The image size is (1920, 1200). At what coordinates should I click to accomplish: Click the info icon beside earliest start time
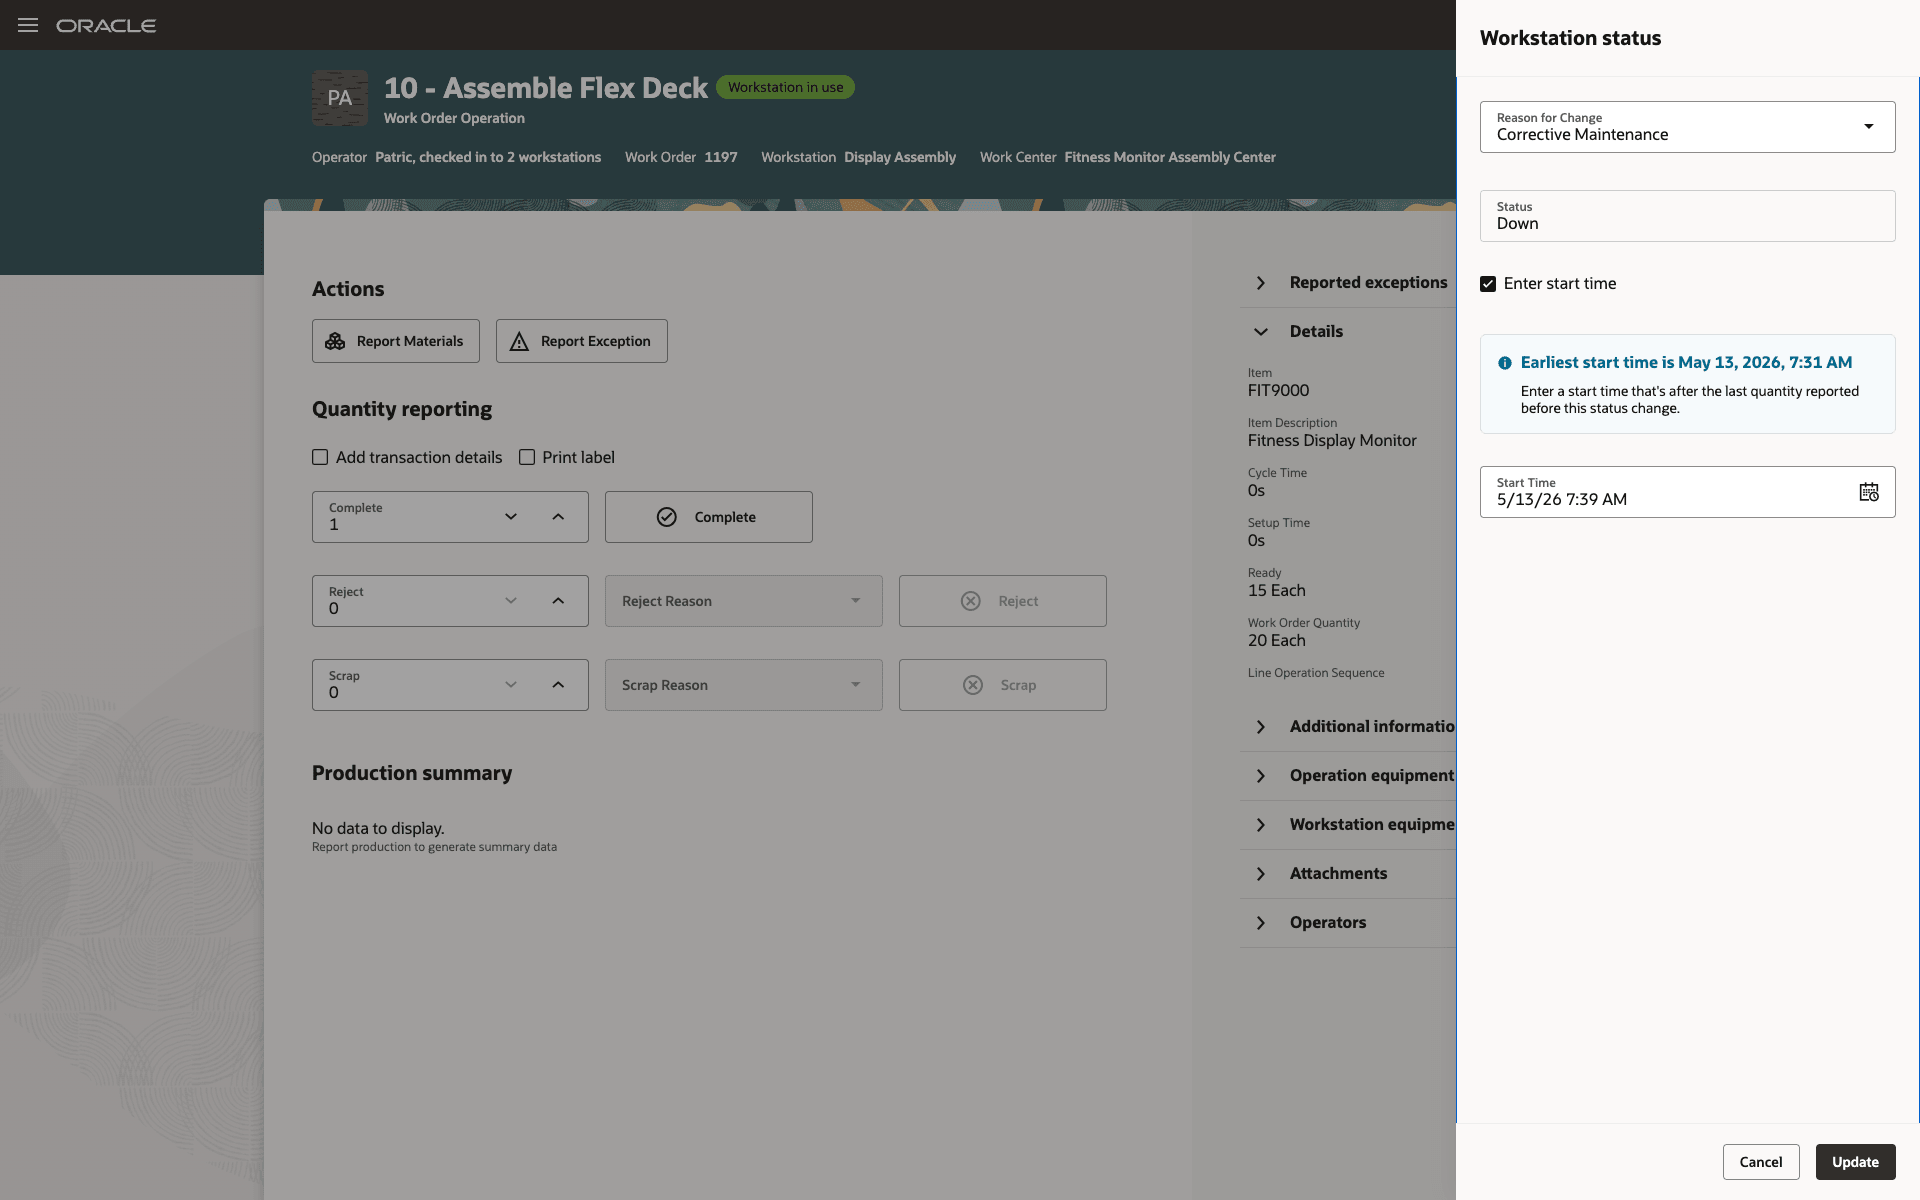(1505, 363)
